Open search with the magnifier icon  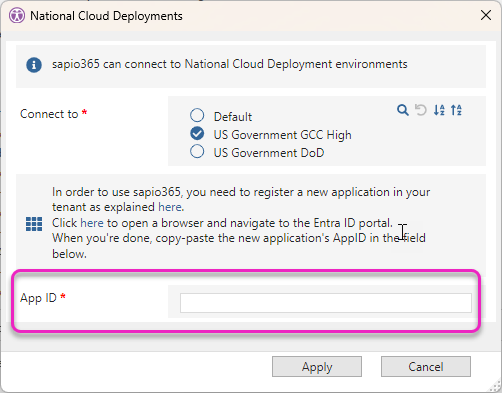(403, 110)
